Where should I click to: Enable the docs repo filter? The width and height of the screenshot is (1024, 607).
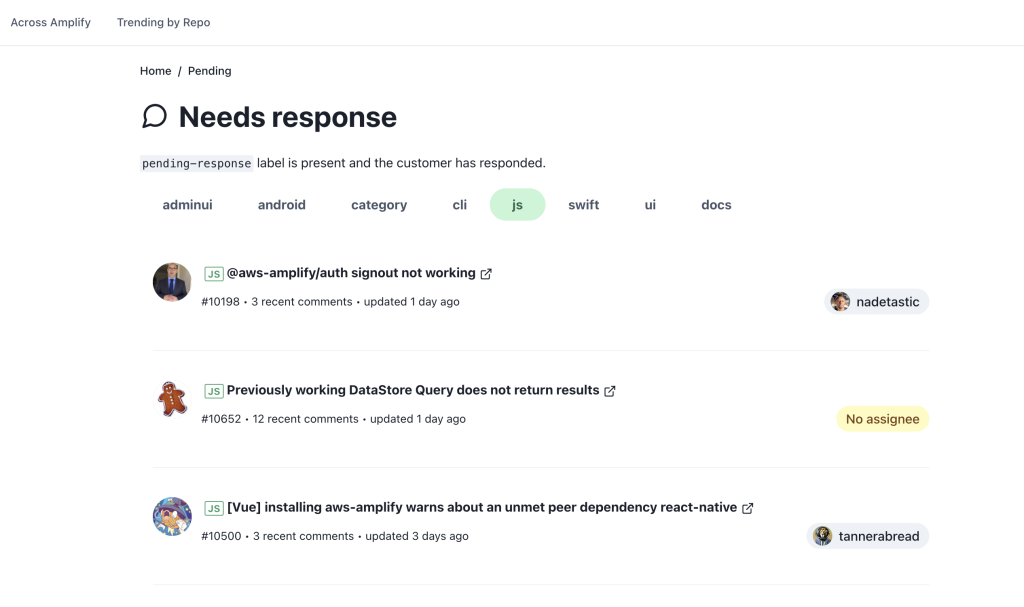coord(715,204)
